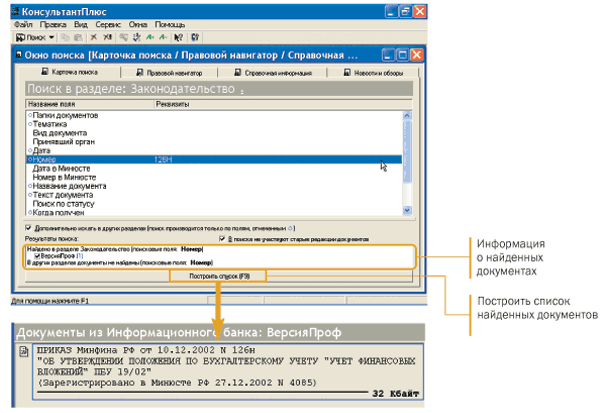Viewport: 608px width, 413px height.
Task: Click the КонсультантПлюс title bar app icon
Action: (x=16, y=11)
